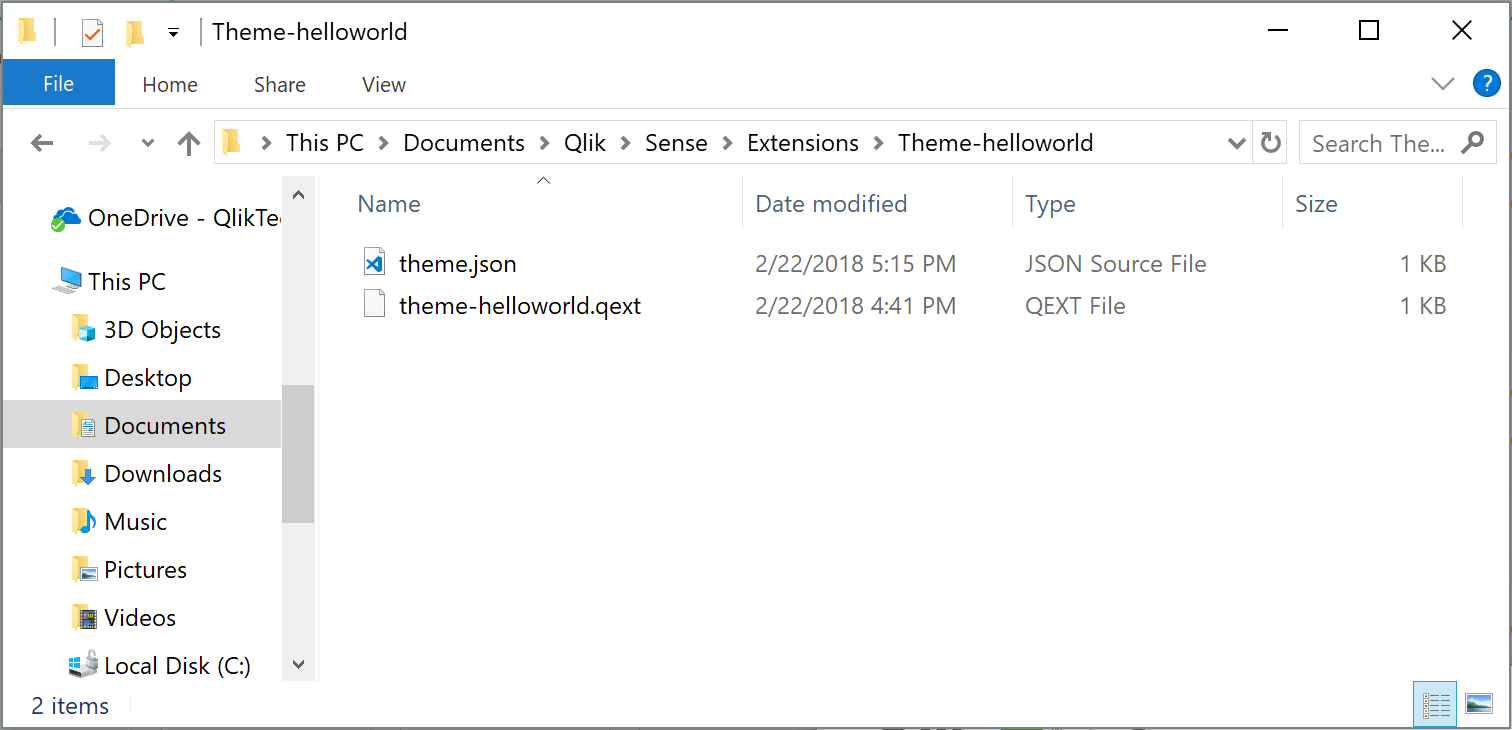
Task: Open the Customize Quick Access Toolbar dropdown
Action: pyautogui.click(x=173, y=33)
